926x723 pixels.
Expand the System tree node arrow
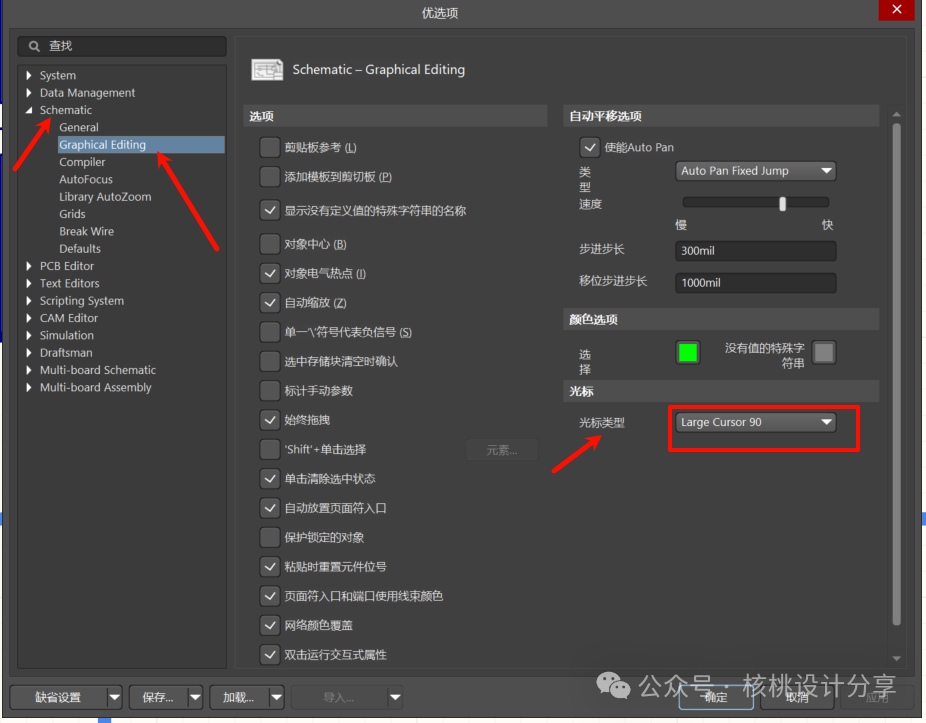coord(29,76)
